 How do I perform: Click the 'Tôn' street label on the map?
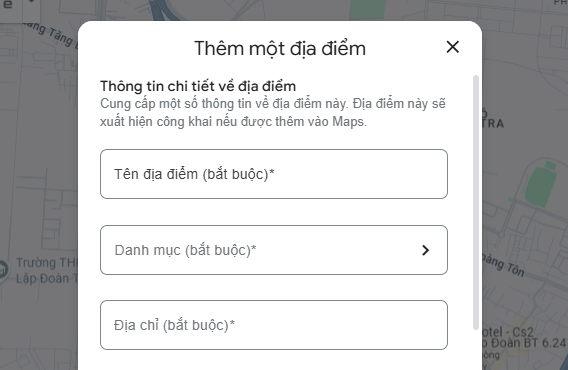click(x=515, y=269)
